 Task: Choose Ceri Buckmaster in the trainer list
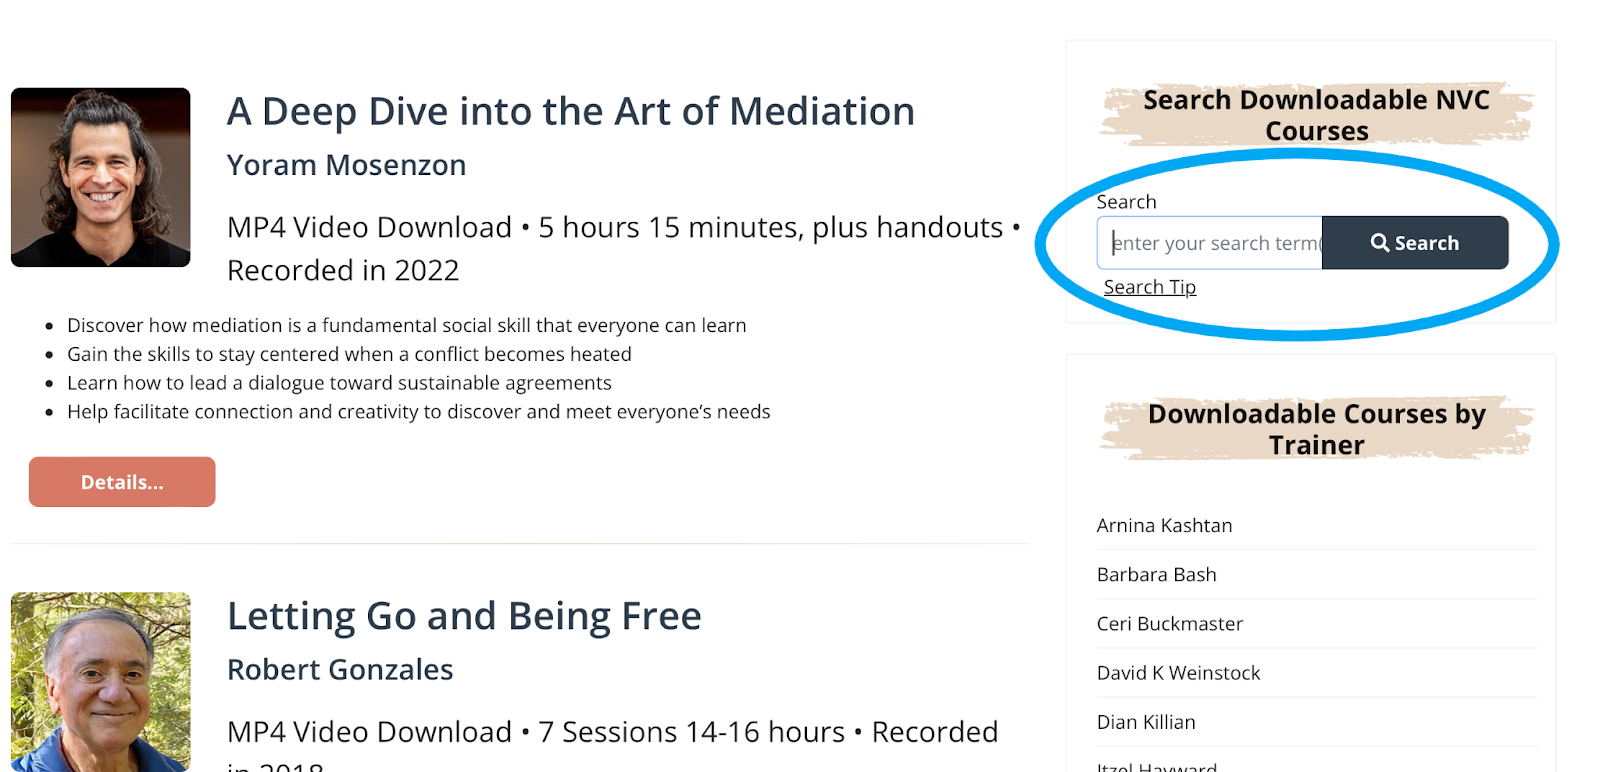1170,623
